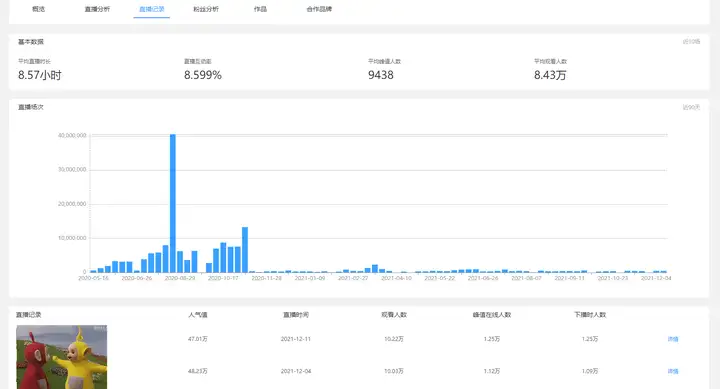The height and width of the screenshot is (389, 720).
Task: Click the 10.22万 viewers cell
Action: pyautogui.click(x=394, y=339)
